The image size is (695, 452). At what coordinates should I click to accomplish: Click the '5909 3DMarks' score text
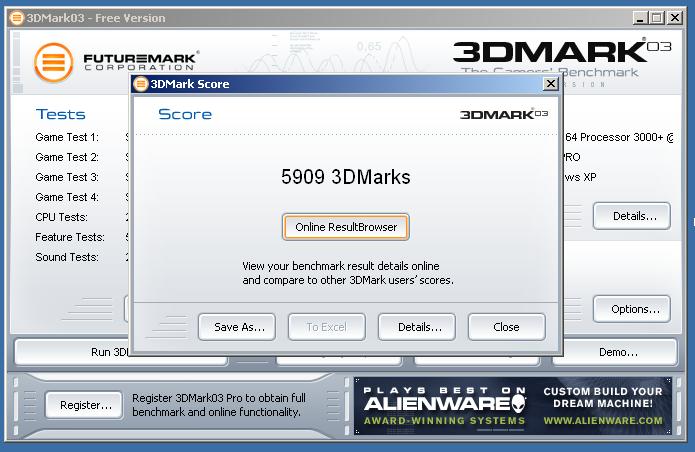pos(346,177)
